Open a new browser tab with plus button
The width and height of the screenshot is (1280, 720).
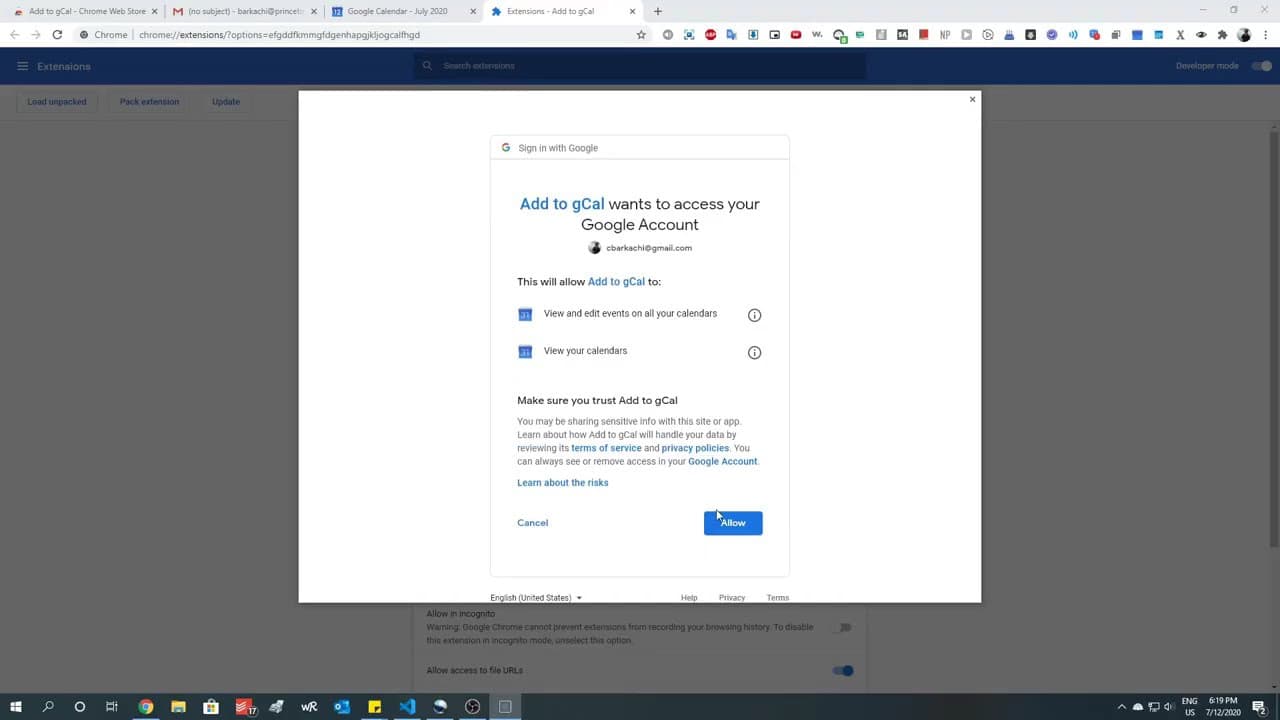[x=657, y=11]
